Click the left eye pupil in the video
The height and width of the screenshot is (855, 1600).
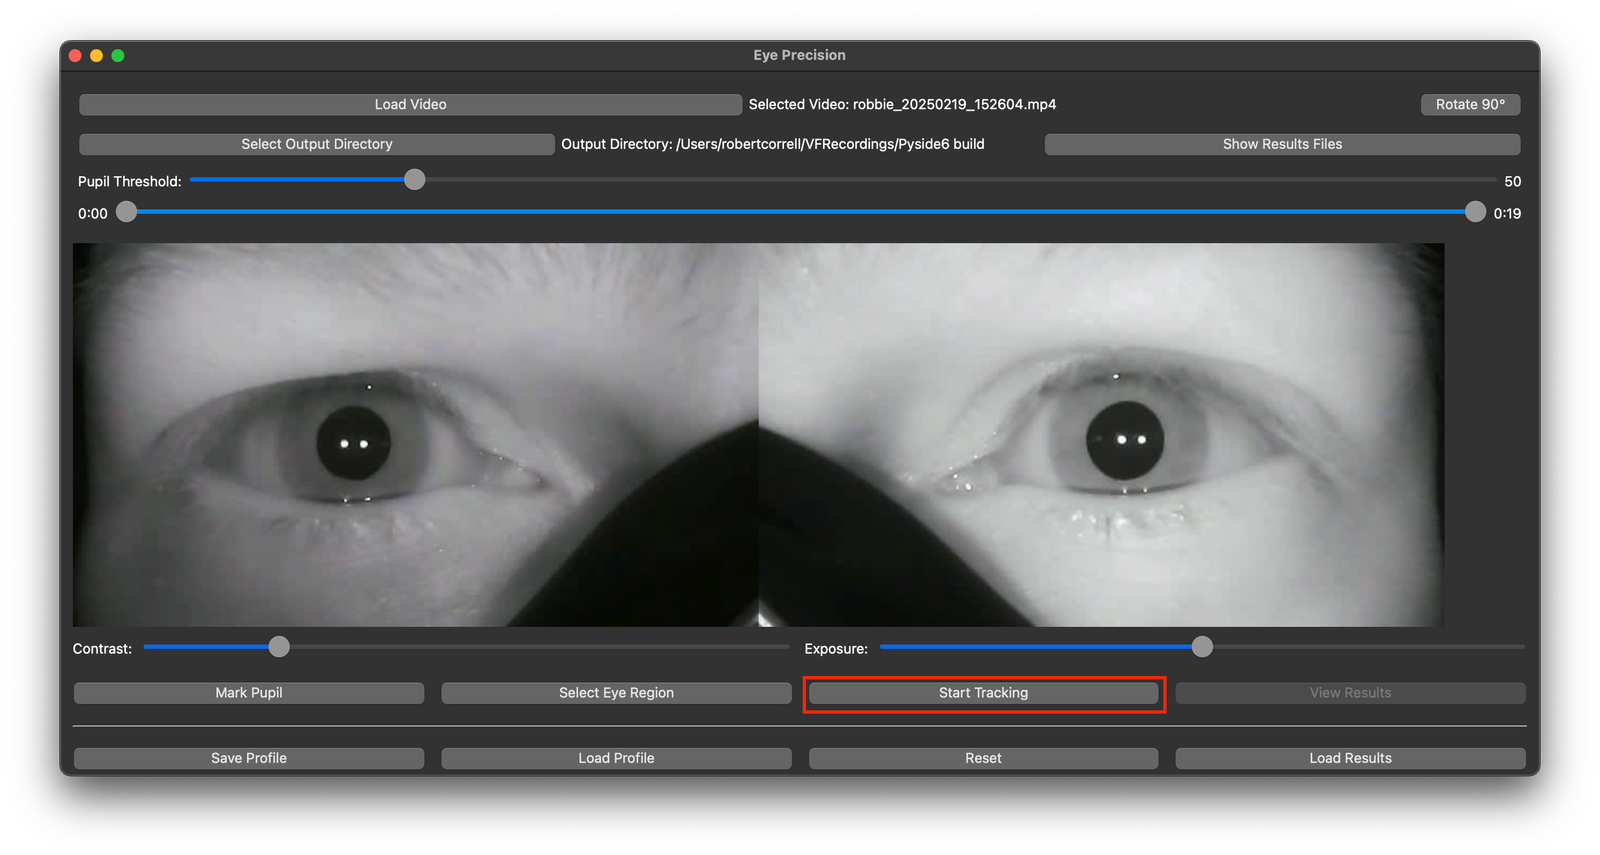pyautogui.click(x=354, y=444)
